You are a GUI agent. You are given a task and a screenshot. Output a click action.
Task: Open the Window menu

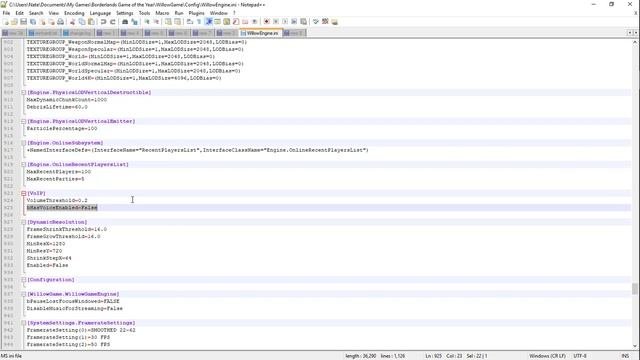pyautogui.click(x=218, y=13)
